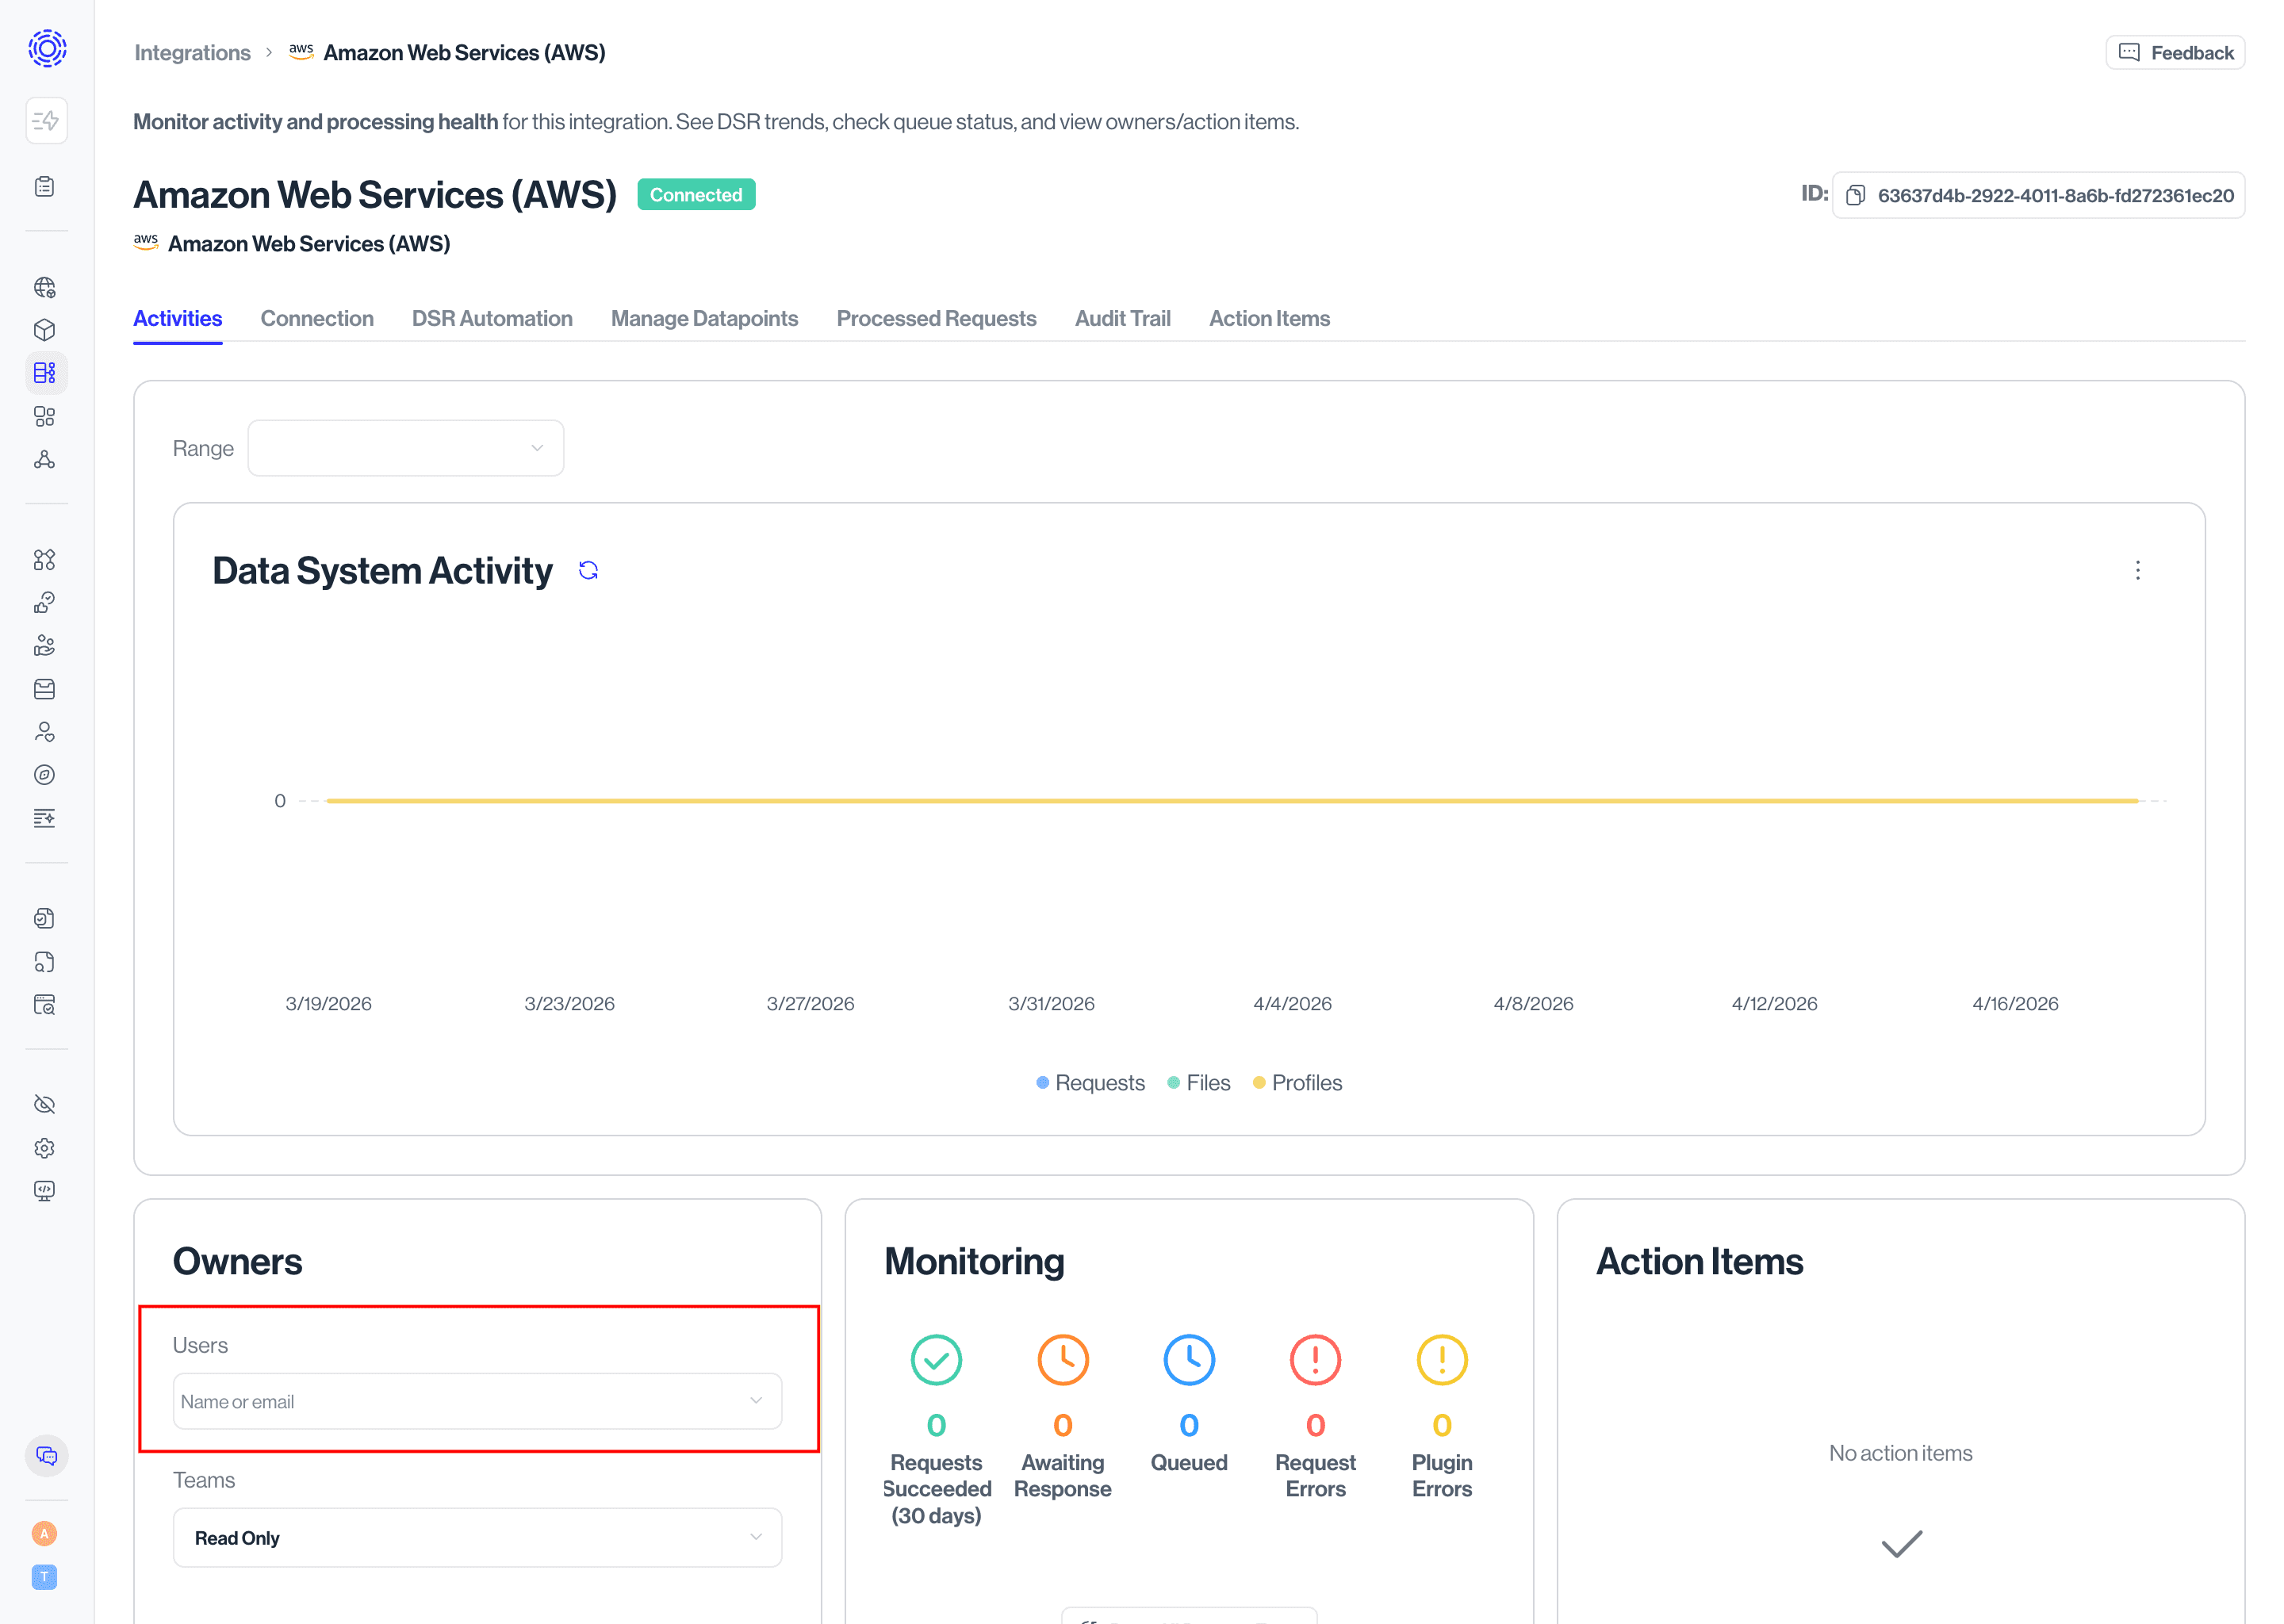Viewport: 2284px width, 1624px height.
Task: Open the monitor with code brackets icon
Action: pos(45,1191)
